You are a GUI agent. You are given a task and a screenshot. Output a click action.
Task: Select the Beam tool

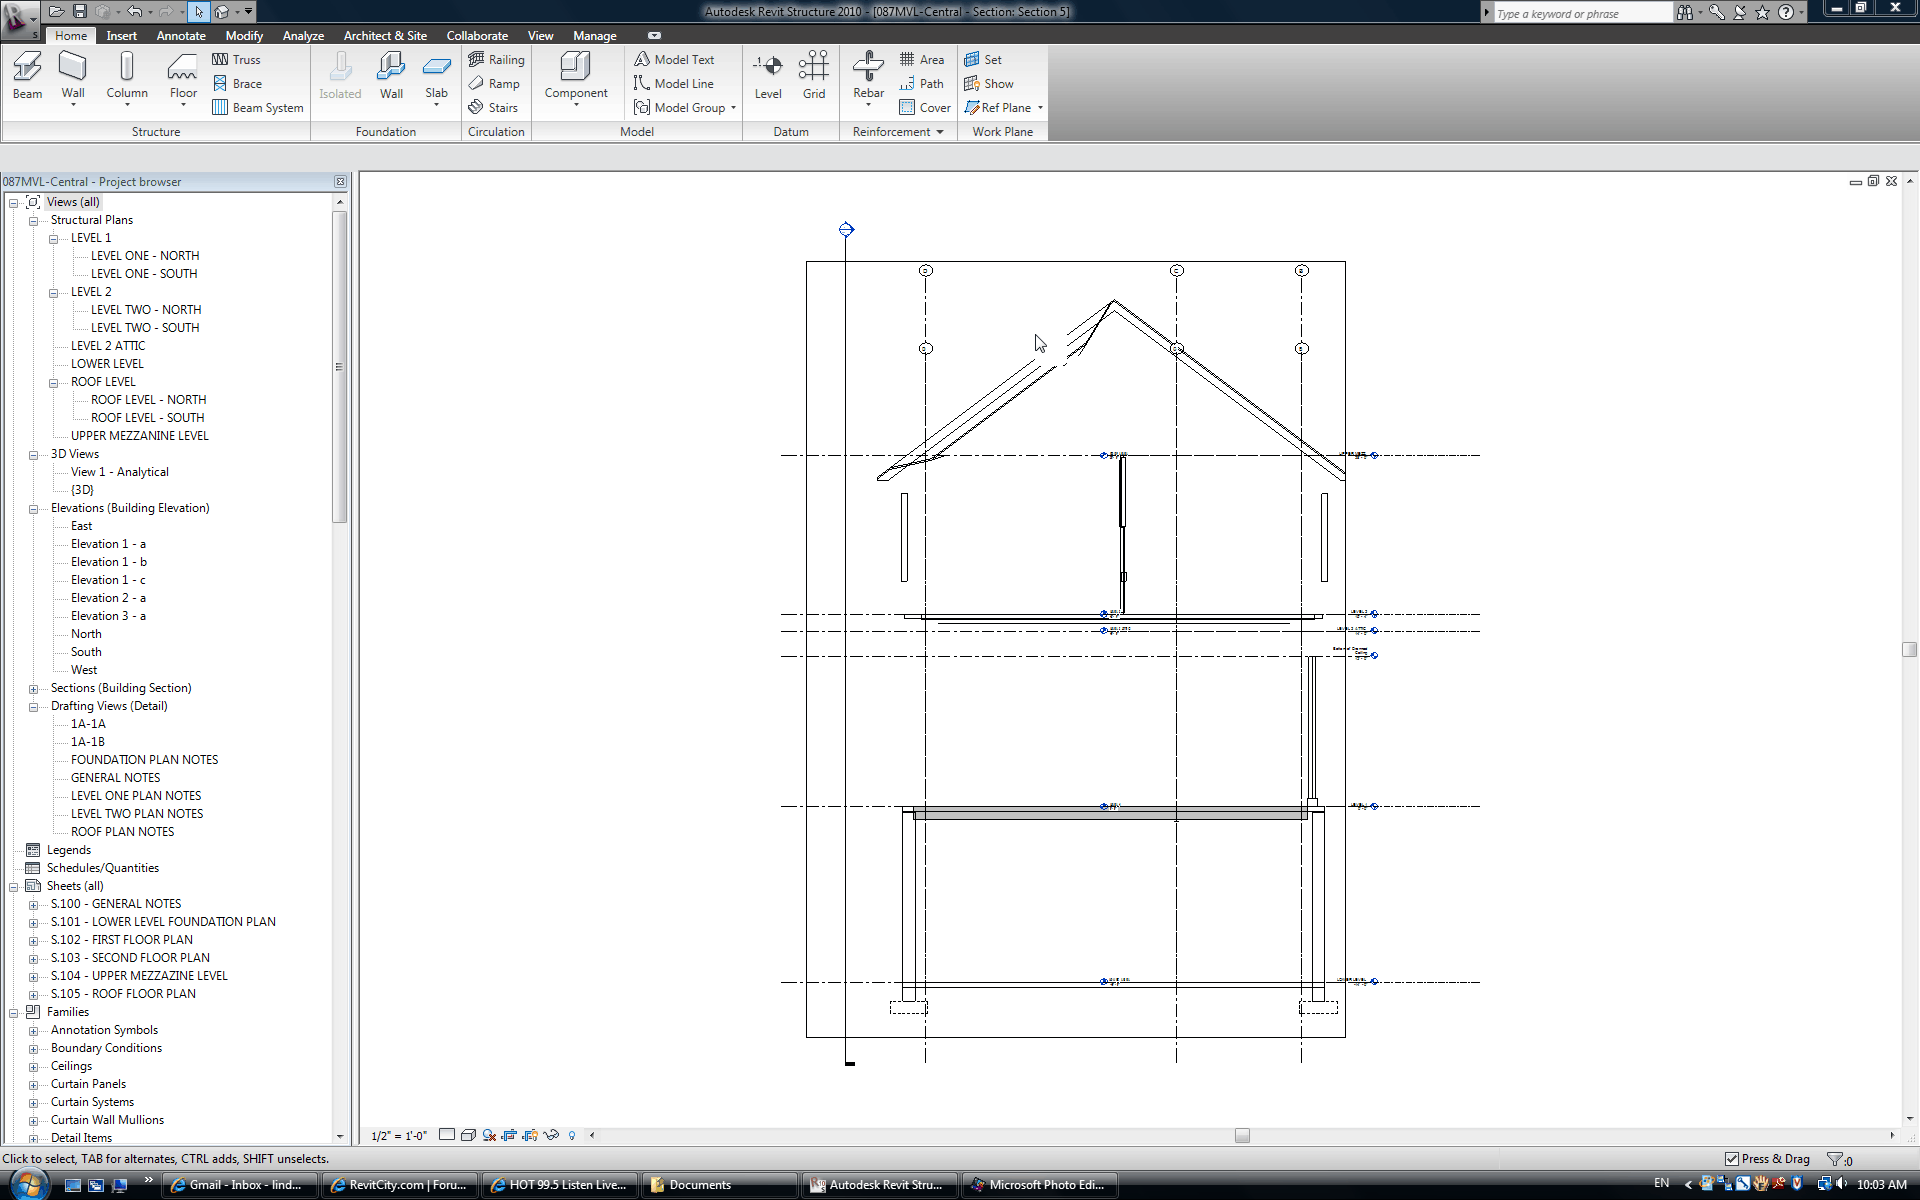point(27,75)
